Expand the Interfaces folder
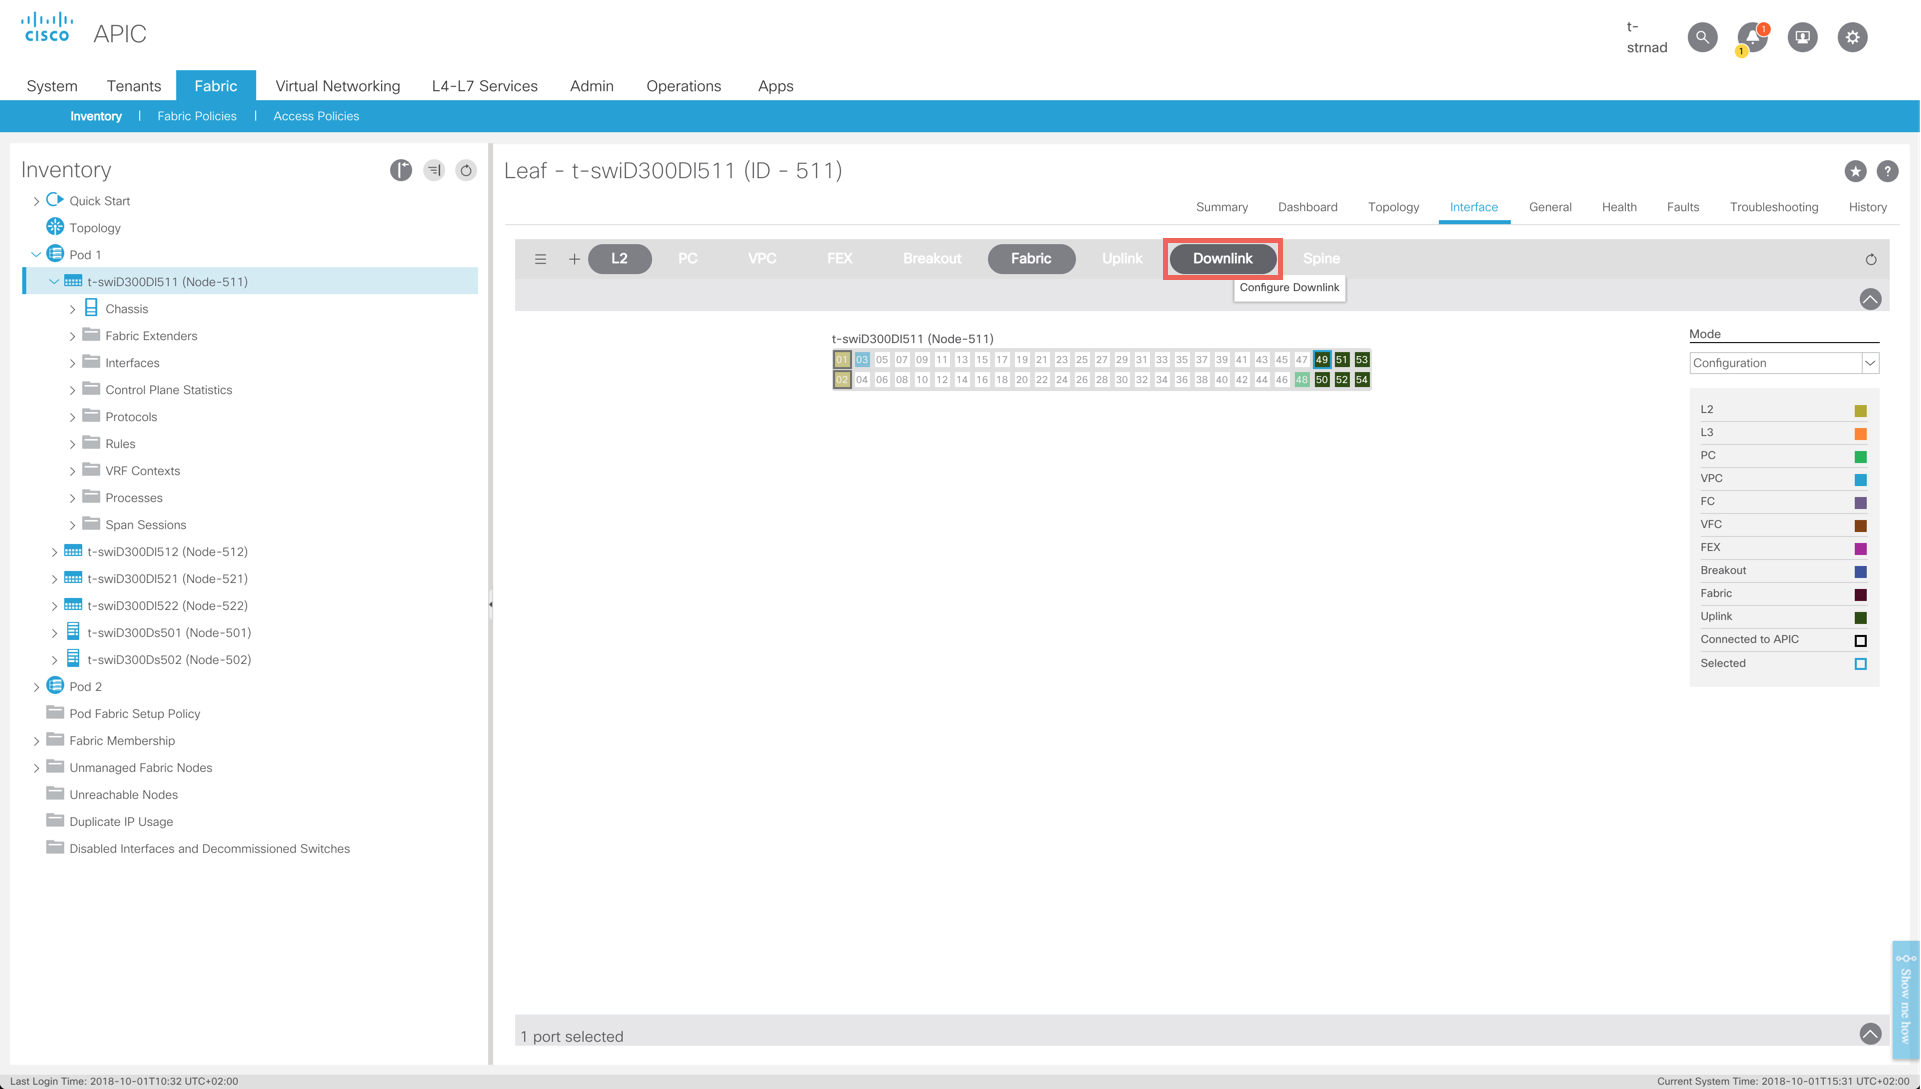1921x1089 pixels. 72,364
